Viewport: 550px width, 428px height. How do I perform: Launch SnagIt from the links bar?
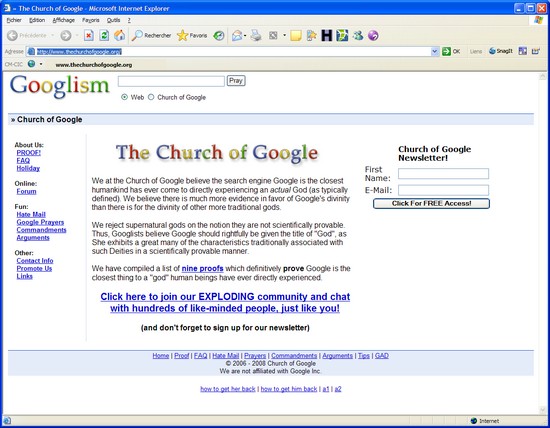501,51
